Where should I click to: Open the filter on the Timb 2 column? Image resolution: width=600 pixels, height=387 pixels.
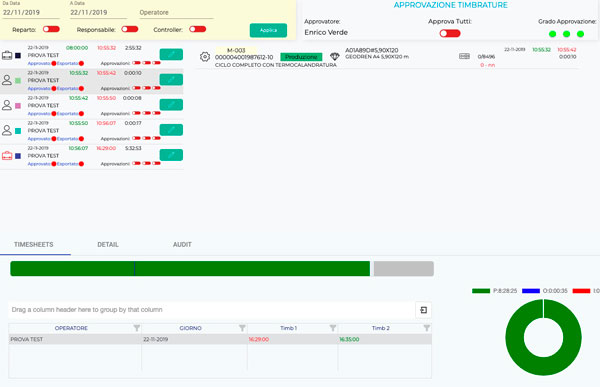427,328
